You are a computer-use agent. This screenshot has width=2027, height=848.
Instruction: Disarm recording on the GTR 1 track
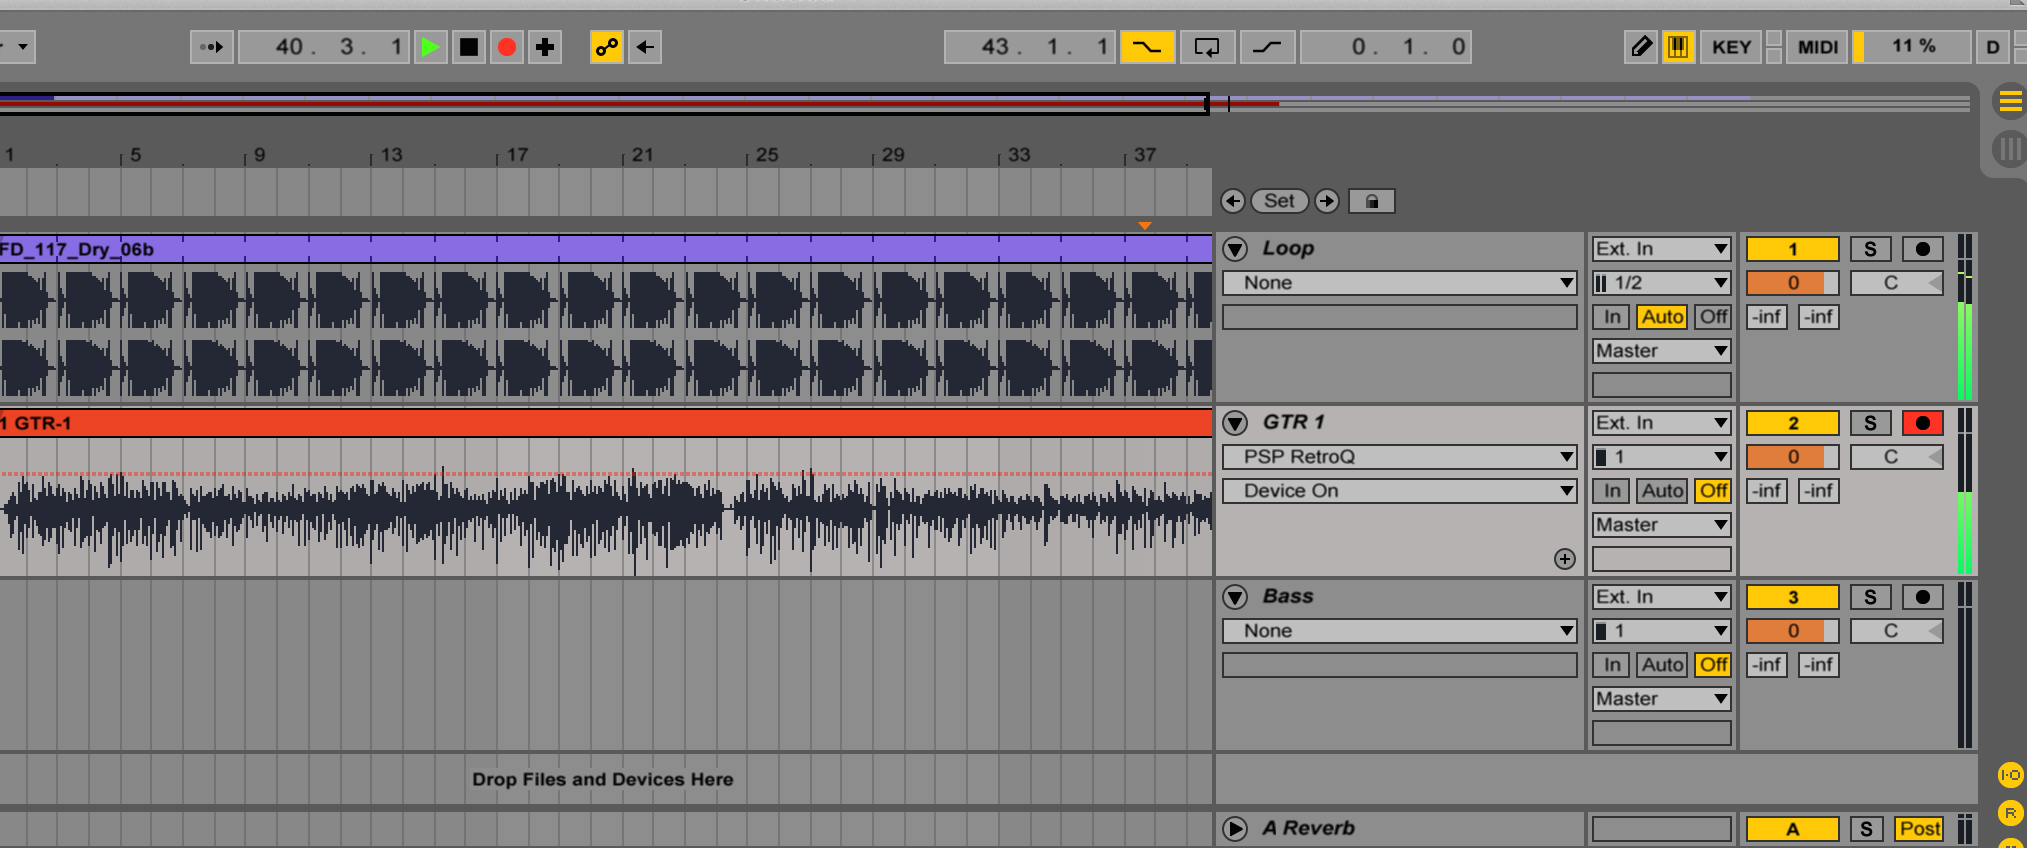point(1921,423)
